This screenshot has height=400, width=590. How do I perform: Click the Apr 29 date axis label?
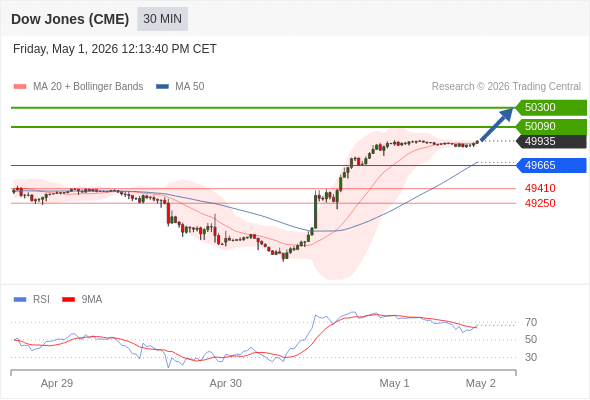(x=57, y=383)
